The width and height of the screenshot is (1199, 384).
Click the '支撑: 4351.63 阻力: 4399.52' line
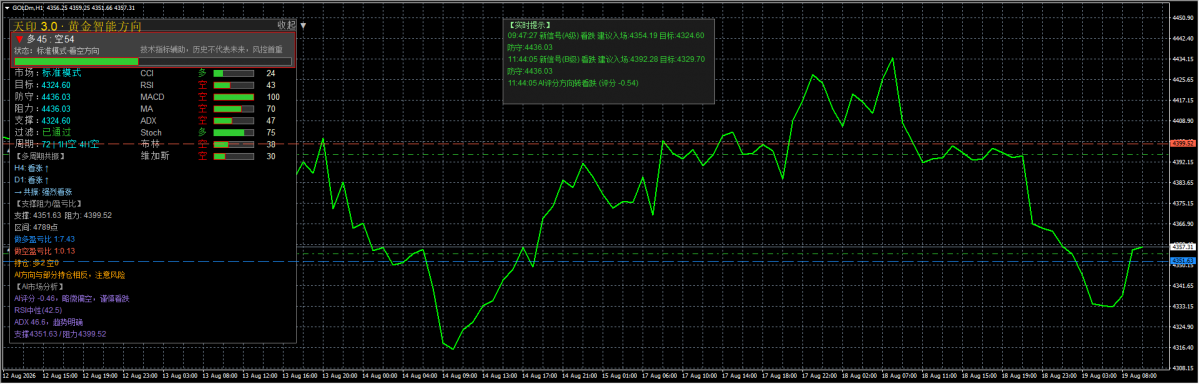pos(63,216)
